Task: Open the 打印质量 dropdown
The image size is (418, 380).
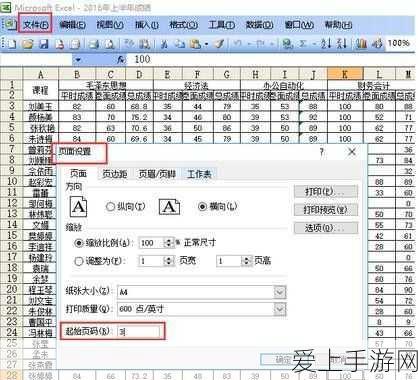Action: click(280, 309)
